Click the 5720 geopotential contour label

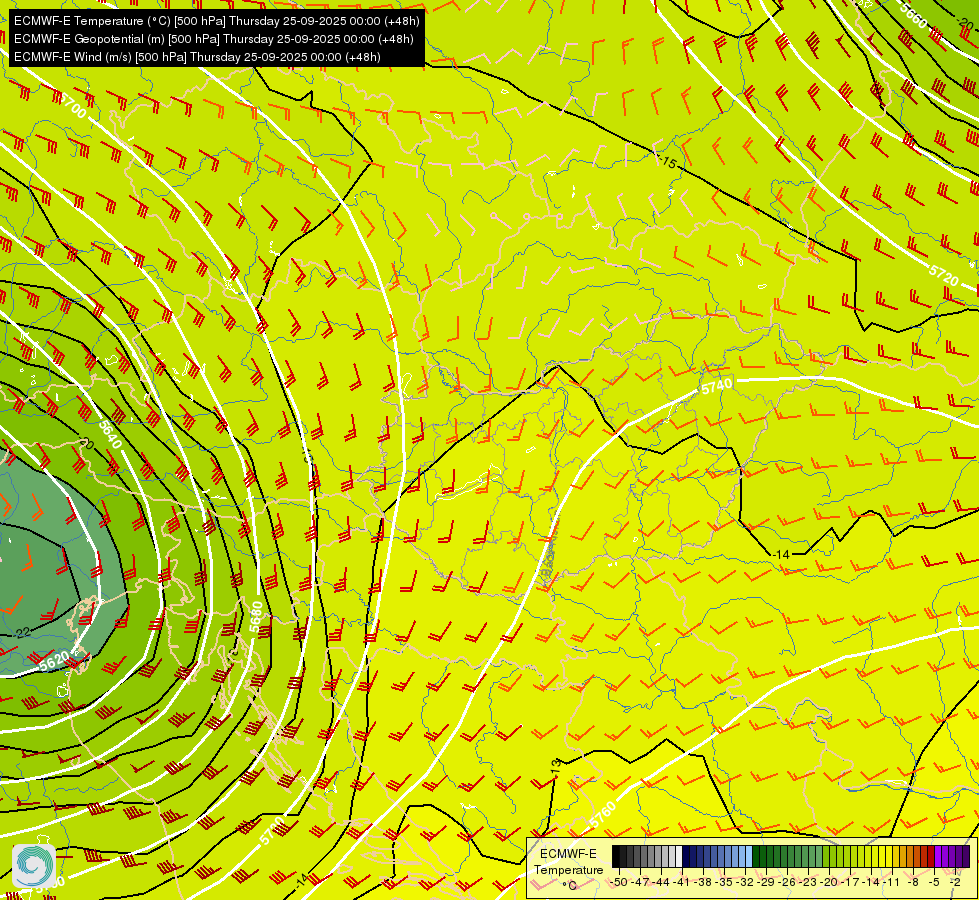[943, 275]
